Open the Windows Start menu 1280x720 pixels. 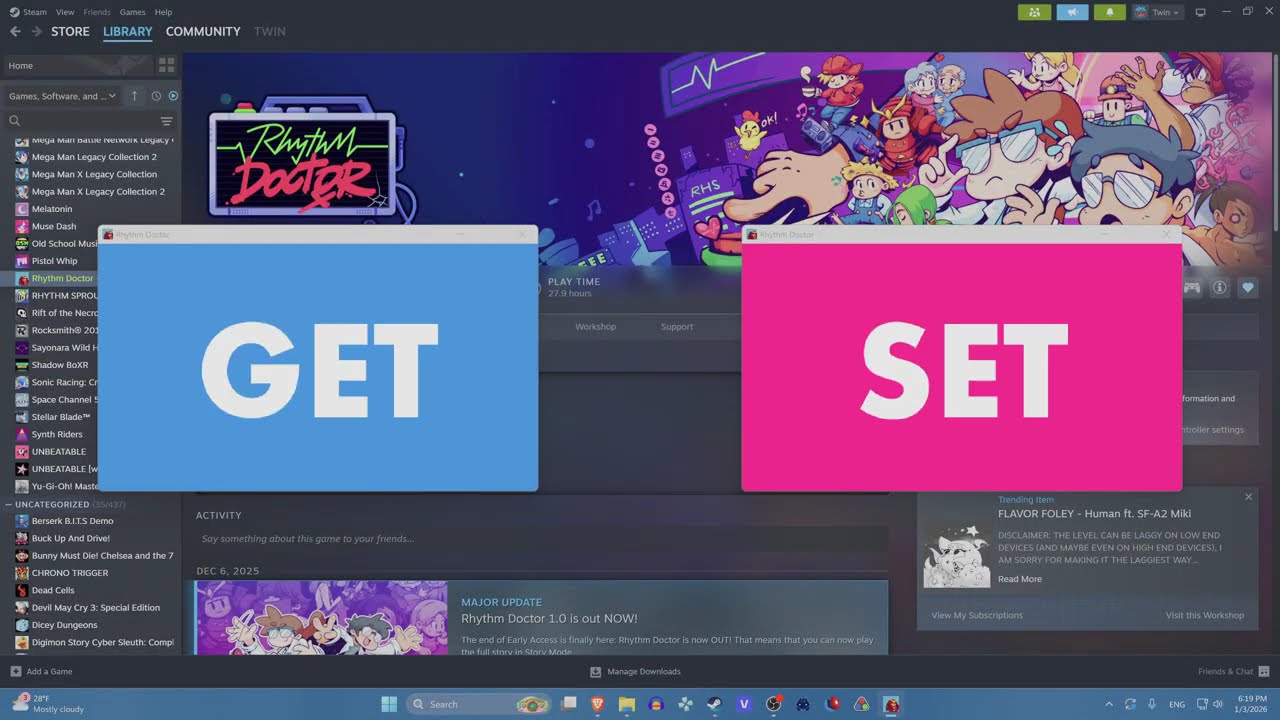pos(389,704)
